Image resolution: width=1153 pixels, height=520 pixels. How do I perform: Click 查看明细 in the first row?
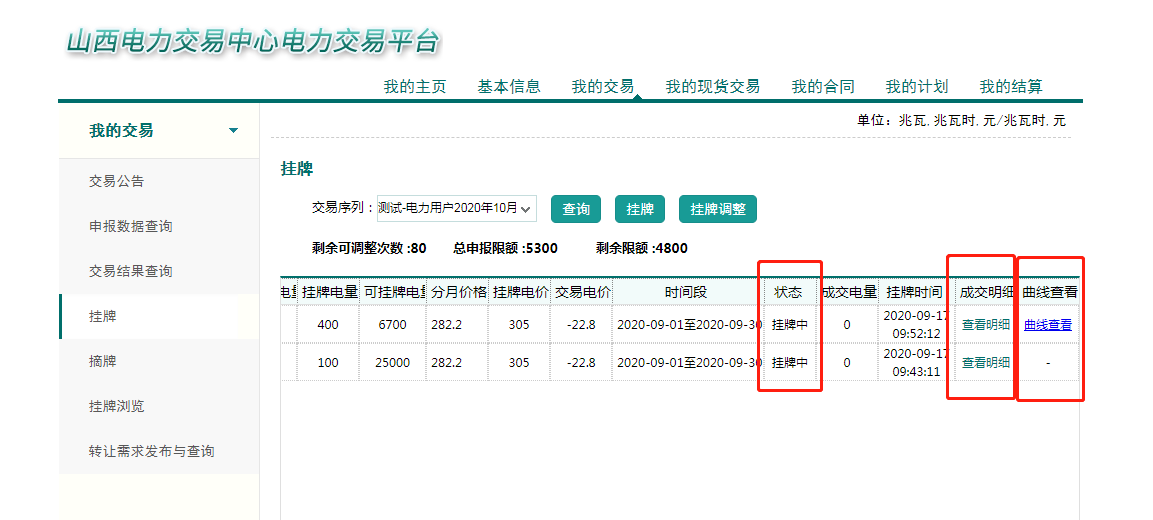985,325
